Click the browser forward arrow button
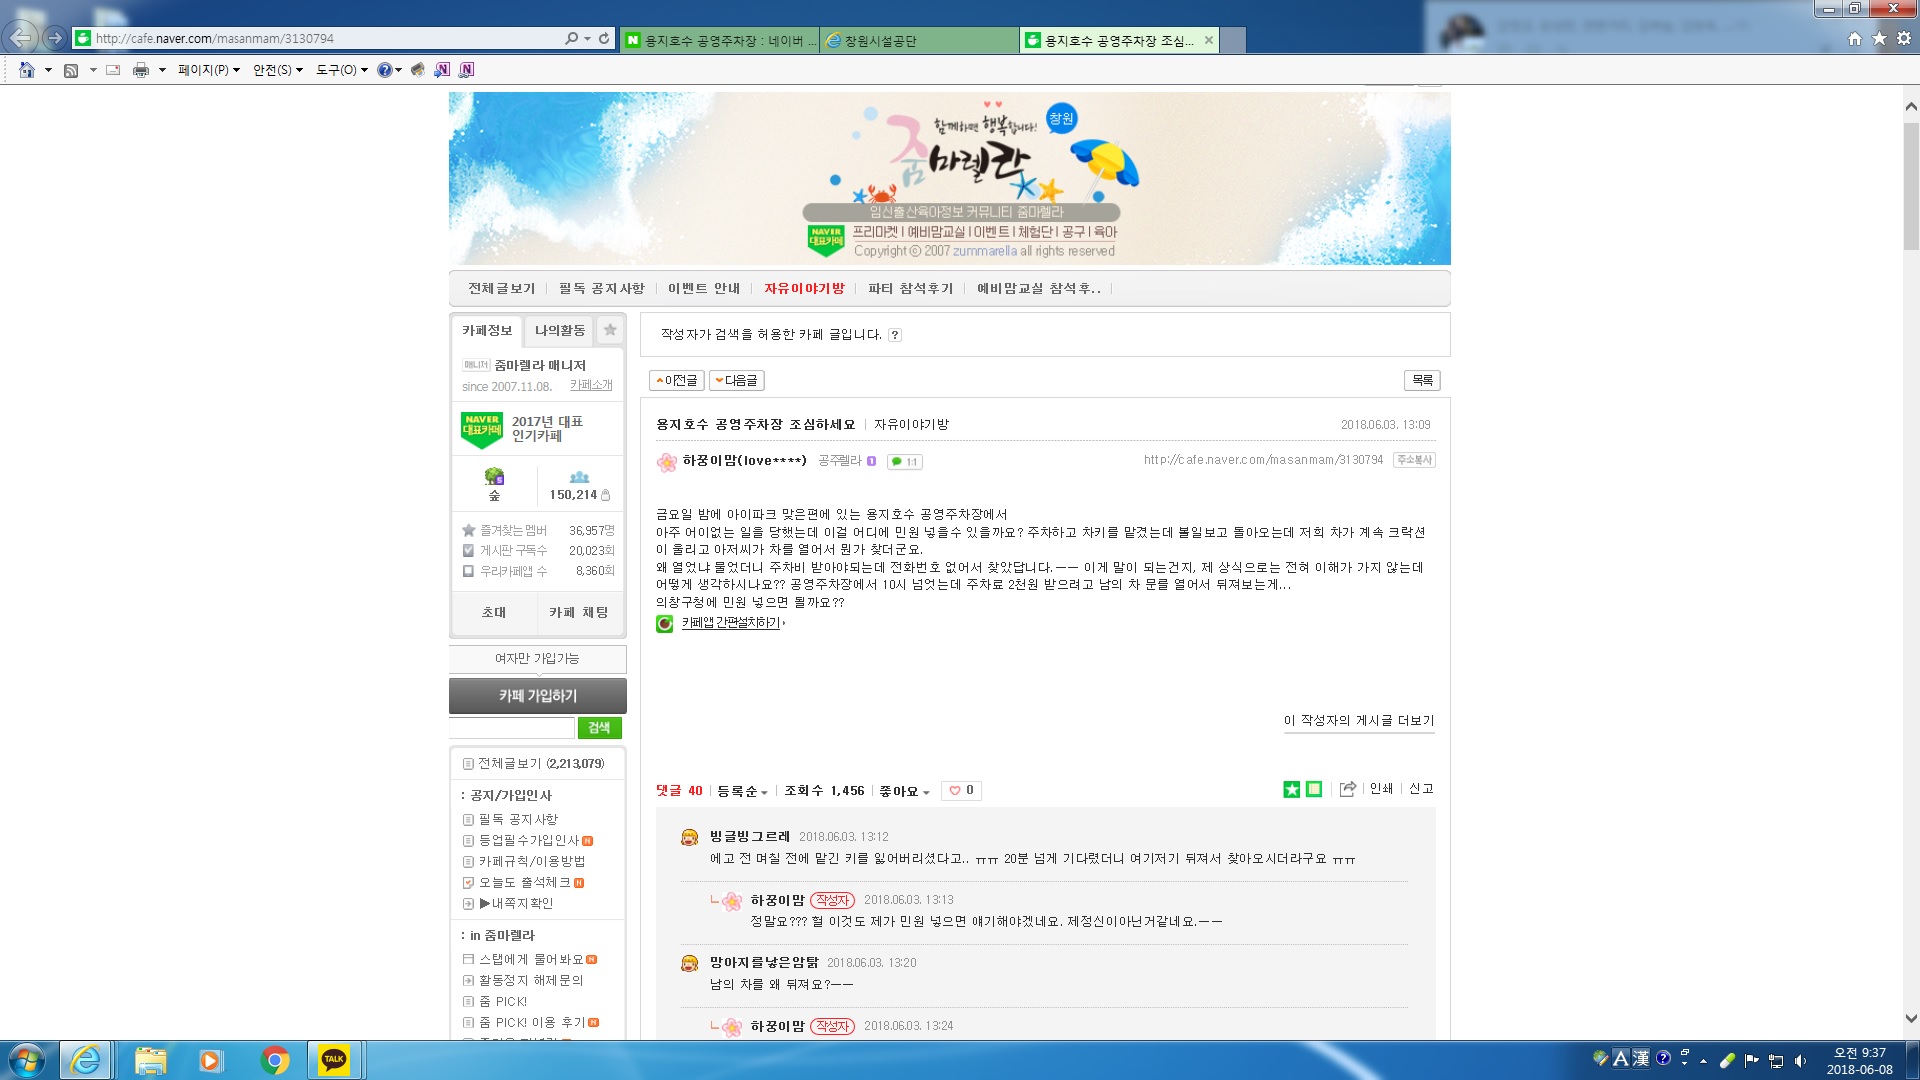The width and height of the screenshot is (1920, 1080). click(x=55, y=38)
